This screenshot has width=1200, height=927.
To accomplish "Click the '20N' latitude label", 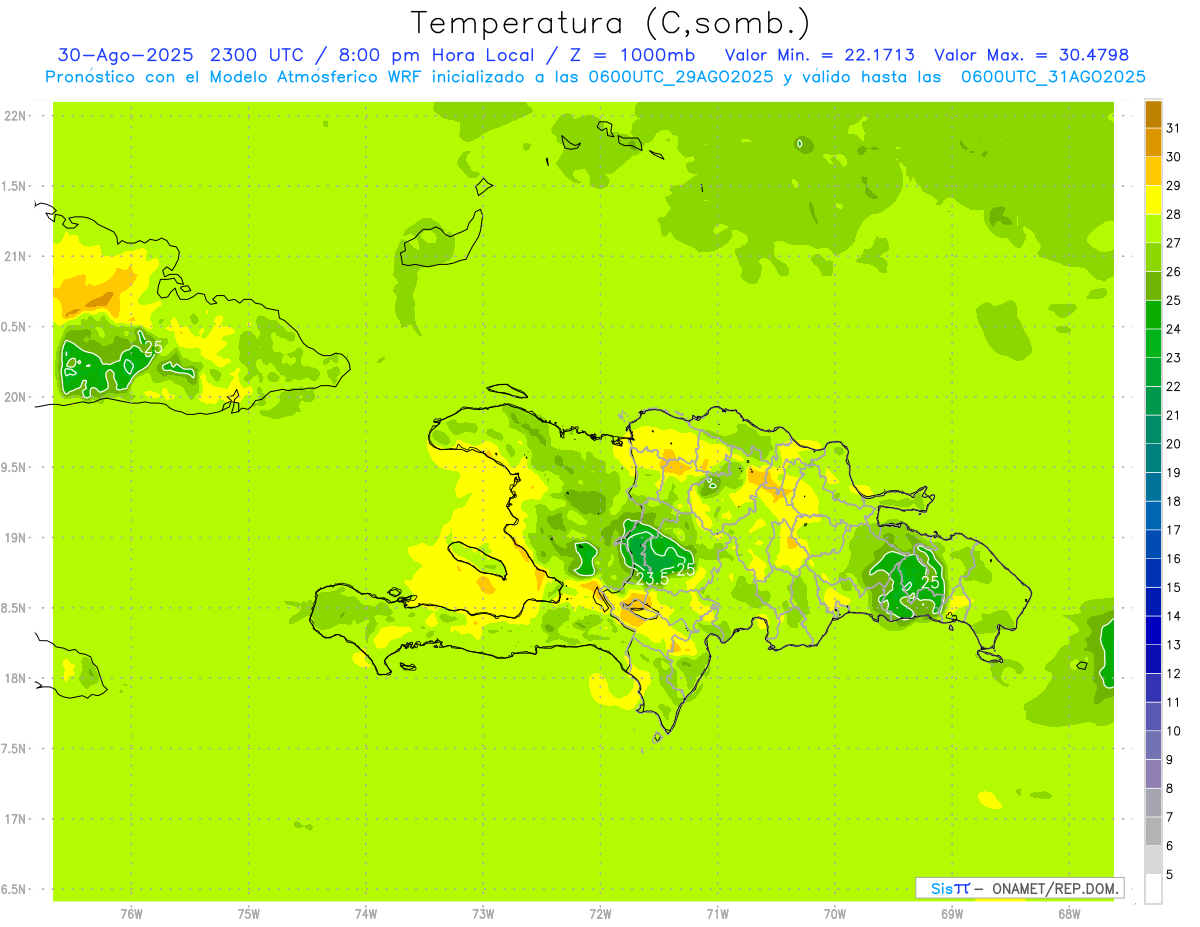I will click(15, 397).
